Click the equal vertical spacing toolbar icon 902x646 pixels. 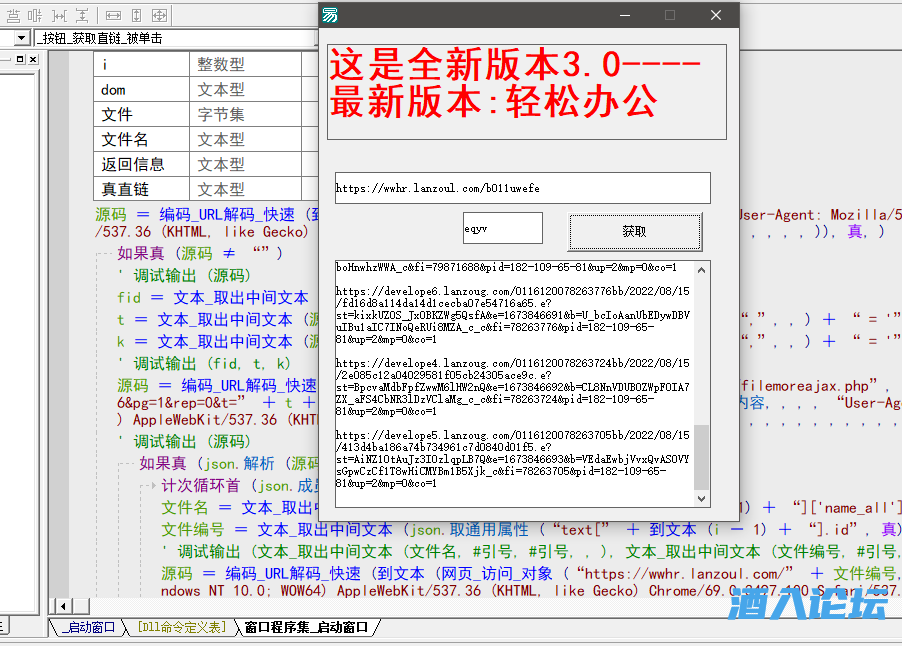pyautogui.click(x=82, y=15)
